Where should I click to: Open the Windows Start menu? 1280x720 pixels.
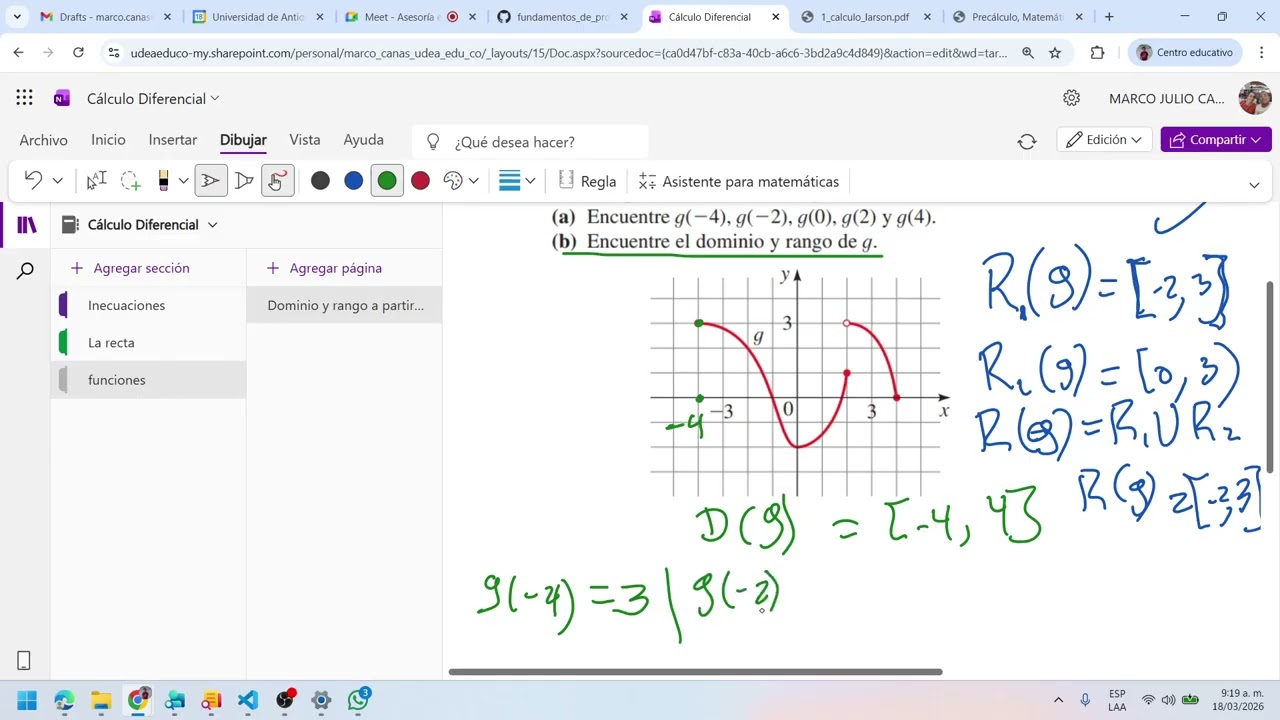(x=27, y=700)
